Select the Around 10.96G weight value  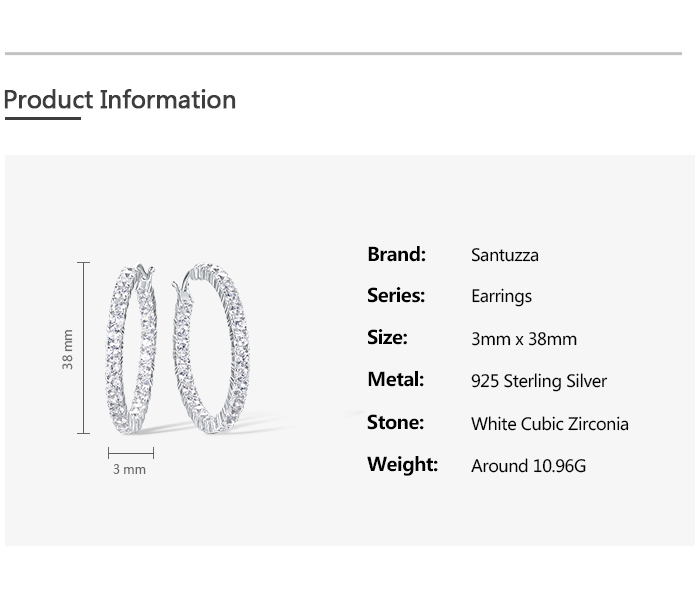pos(528,466)
